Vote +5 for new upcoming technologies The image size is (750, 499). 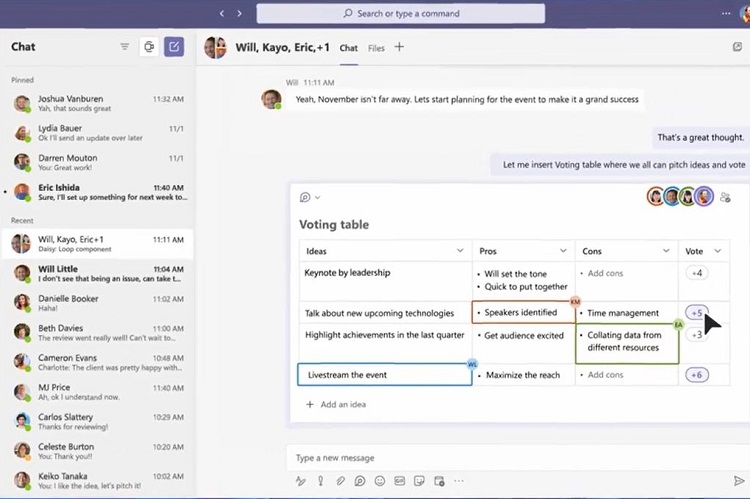[697, 313]
